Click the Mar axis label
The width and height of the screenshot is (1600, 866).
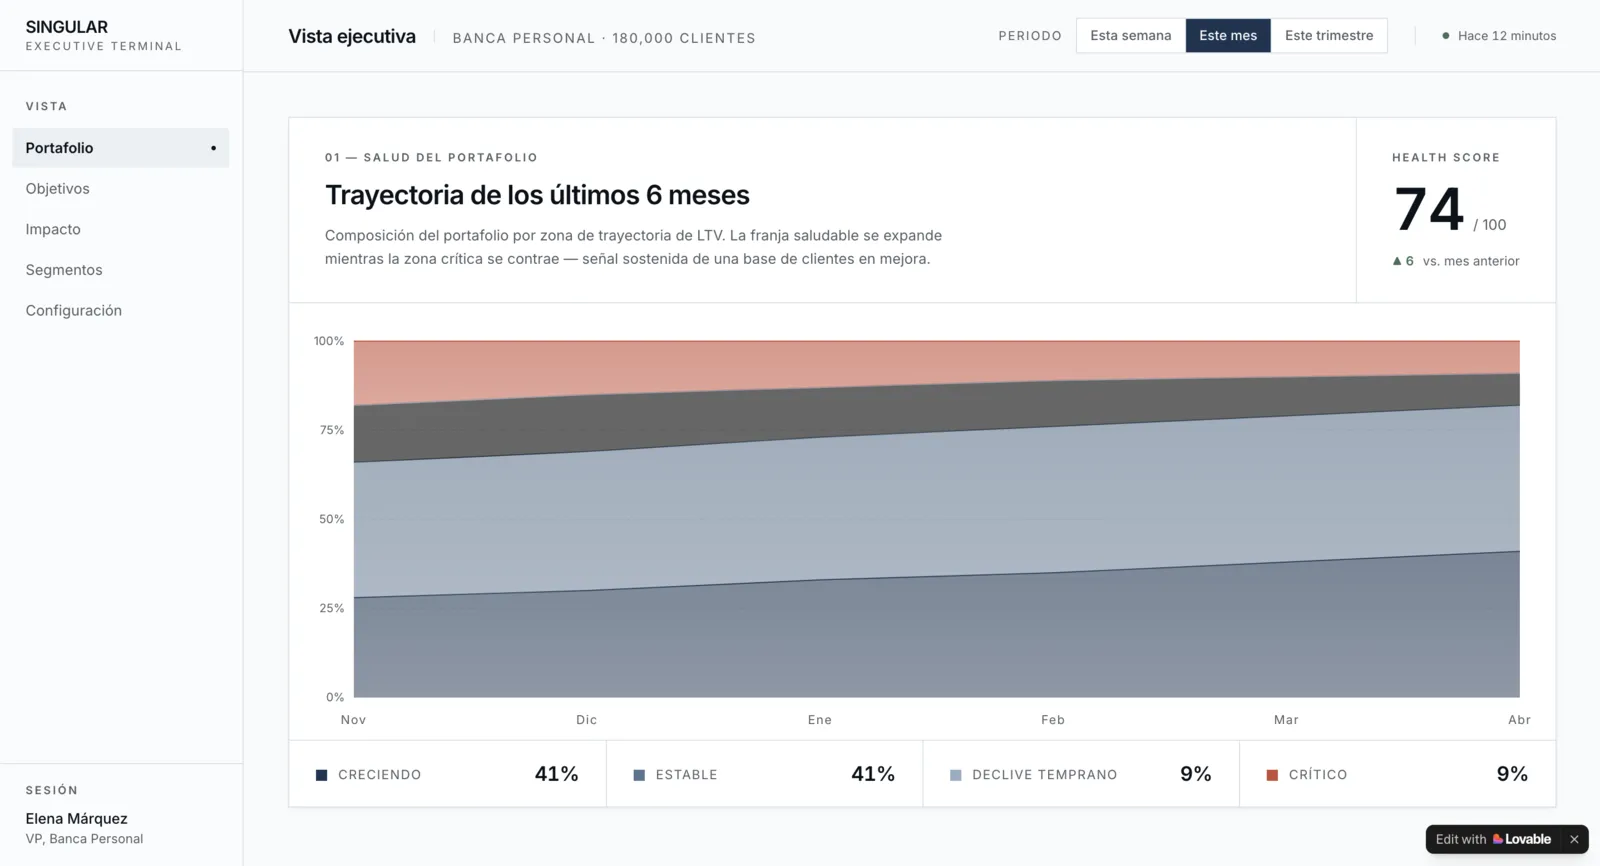pyautogui.click(x=1286, y=720)
